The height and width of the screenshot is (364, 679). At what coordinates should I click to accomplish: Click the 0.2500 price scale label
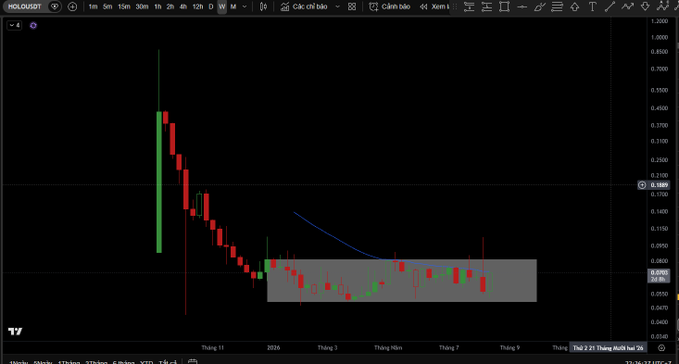[x=659, y=160]
